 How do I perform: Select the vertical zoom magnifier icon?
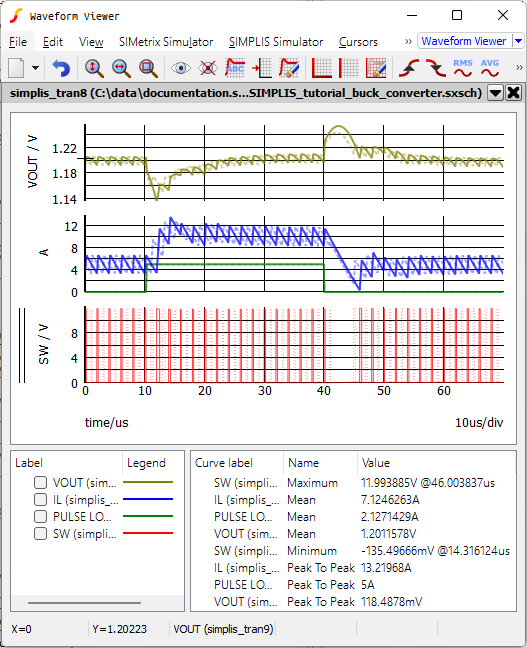(94, 68)
